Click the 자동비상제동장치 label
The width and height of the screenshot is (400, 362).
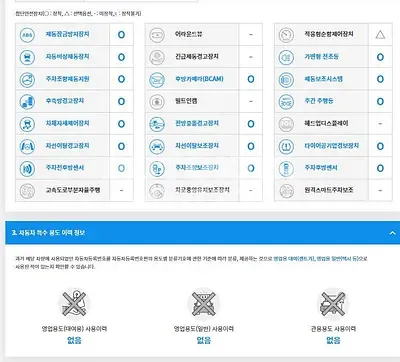(68, 57)
